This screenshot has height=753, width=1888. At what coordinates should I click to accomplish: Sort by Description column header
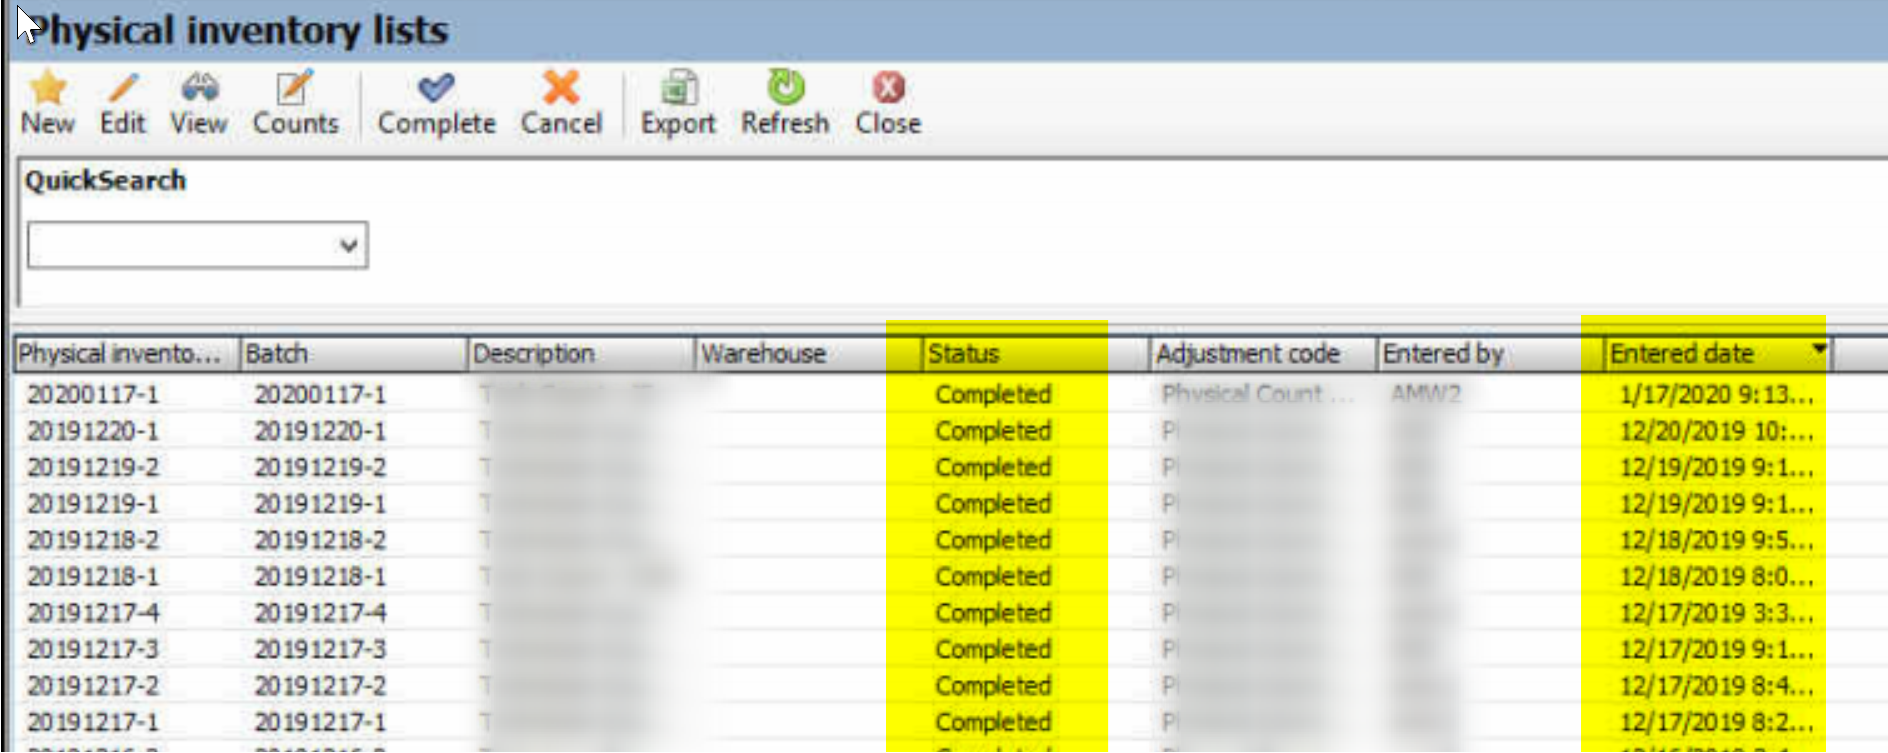point(581,354)
